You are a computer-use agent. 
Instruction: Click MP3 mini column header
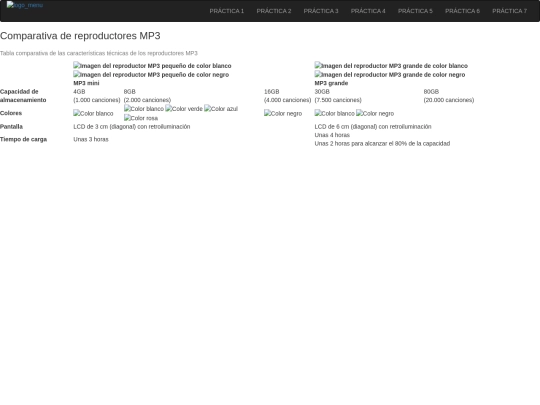pos(86,83)
